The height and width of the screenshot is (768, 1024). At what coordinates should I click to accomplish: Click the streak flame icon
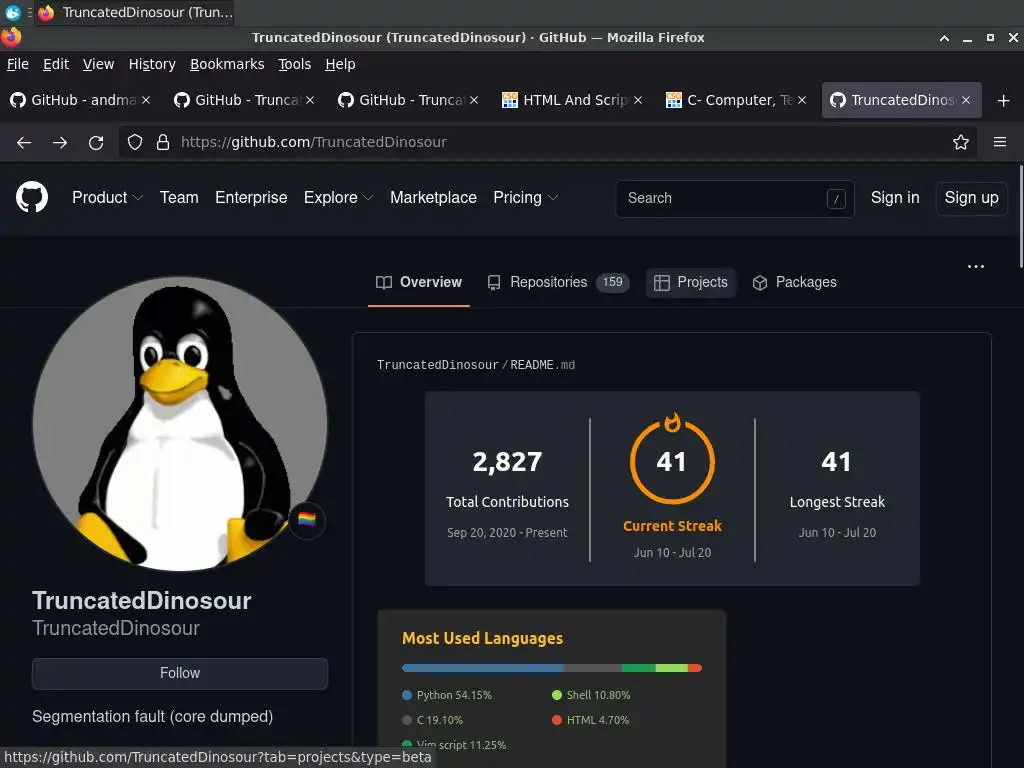pos(672,423)
